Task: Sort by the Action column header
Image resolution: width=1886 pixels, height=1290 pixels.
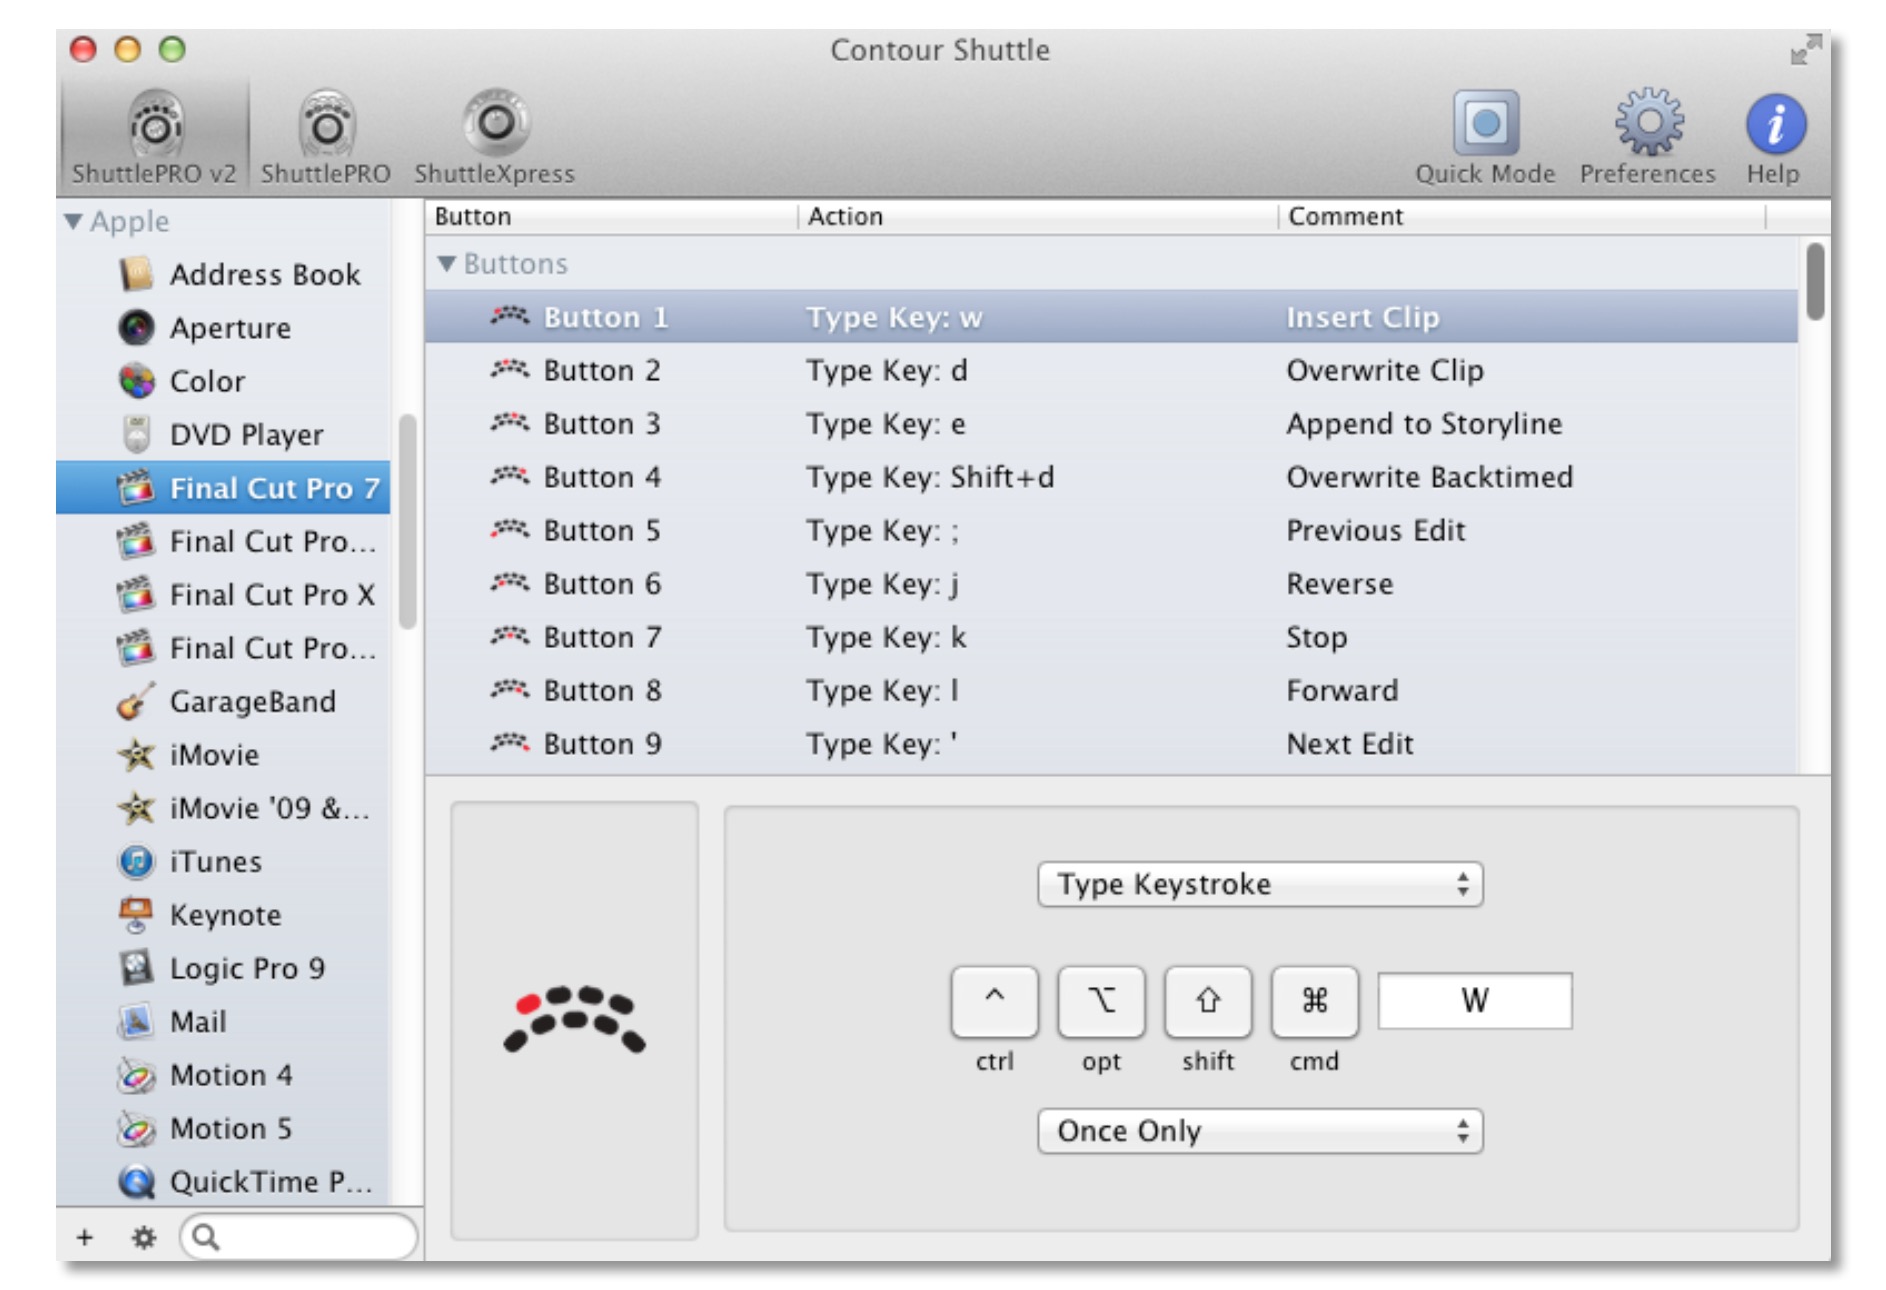Action: tap(1038, 217)
